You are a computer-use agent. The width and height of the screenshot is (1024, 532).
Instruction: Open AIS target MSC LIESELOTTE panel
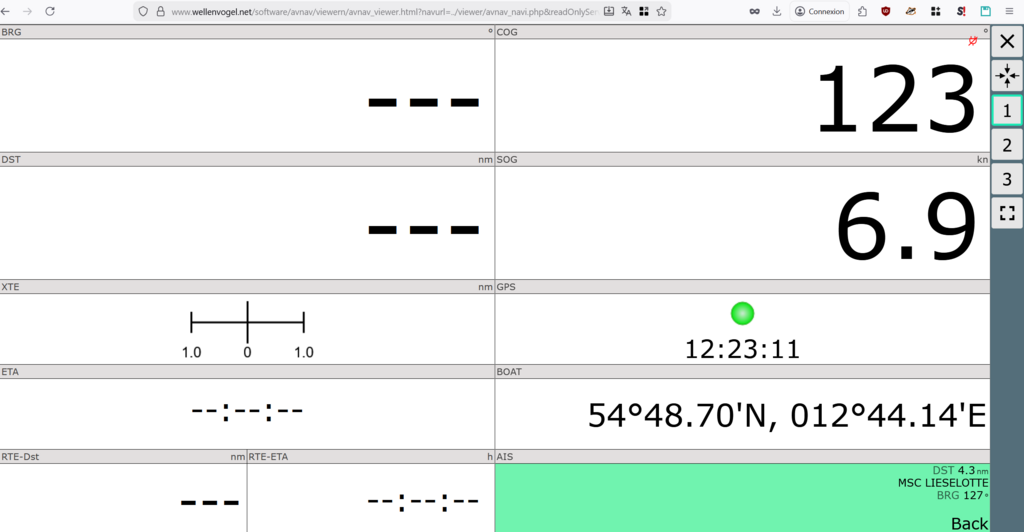(x=742, y=497)
